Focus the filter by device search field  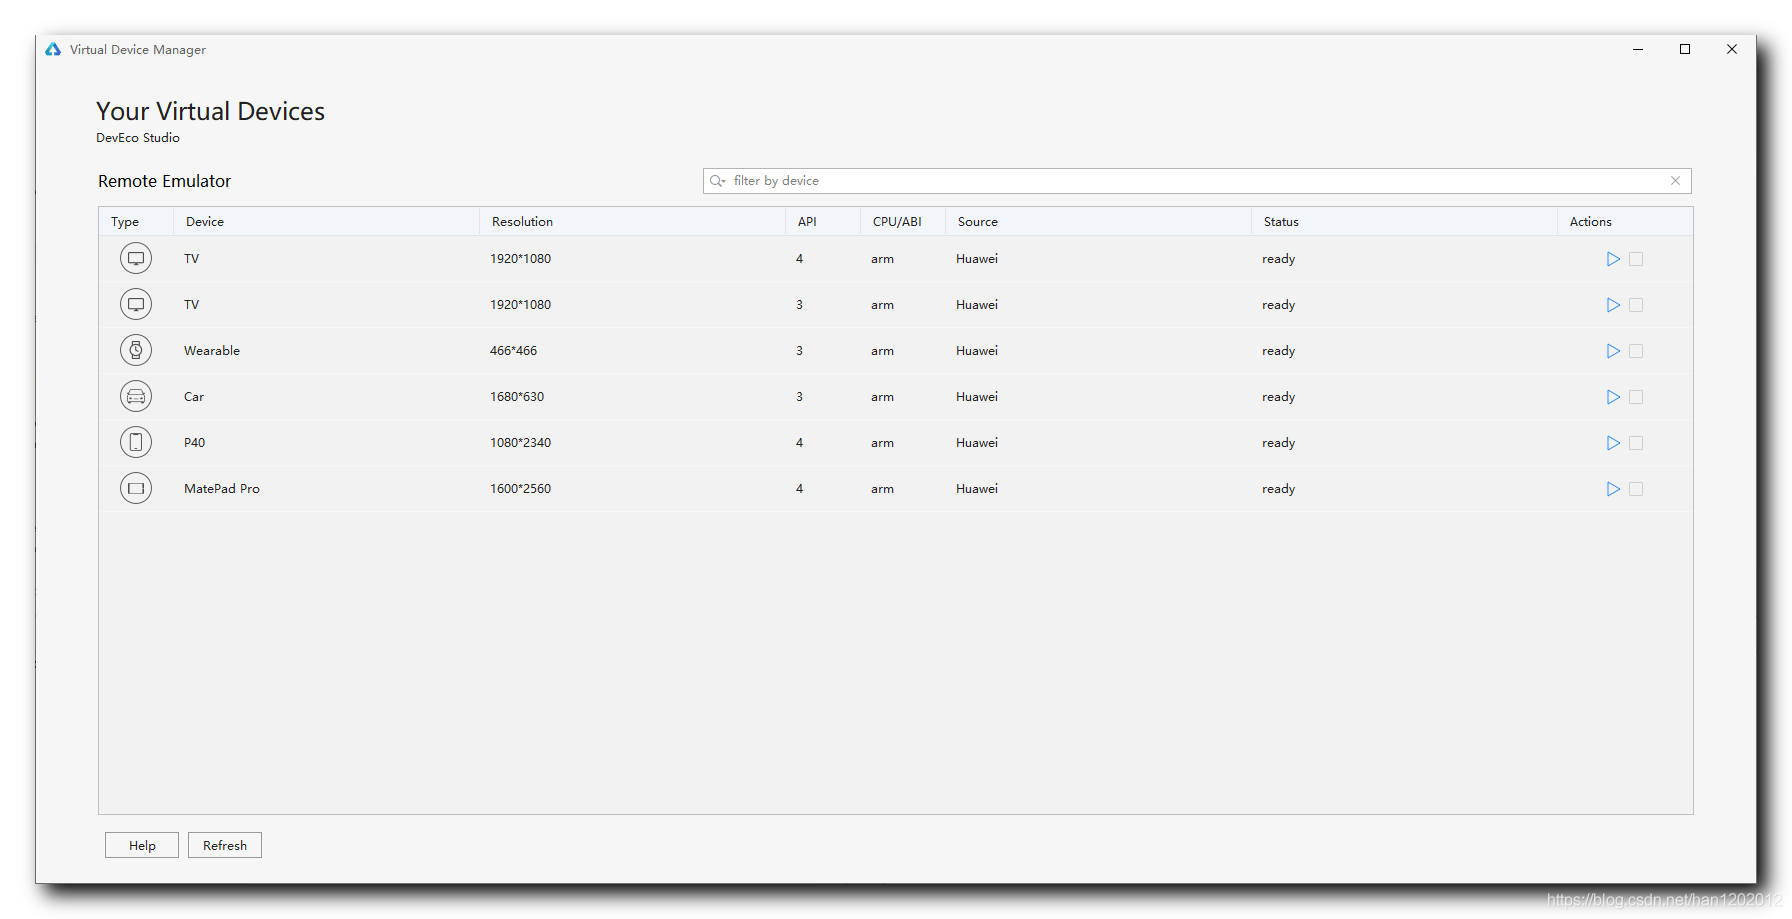click(1197, 181)
